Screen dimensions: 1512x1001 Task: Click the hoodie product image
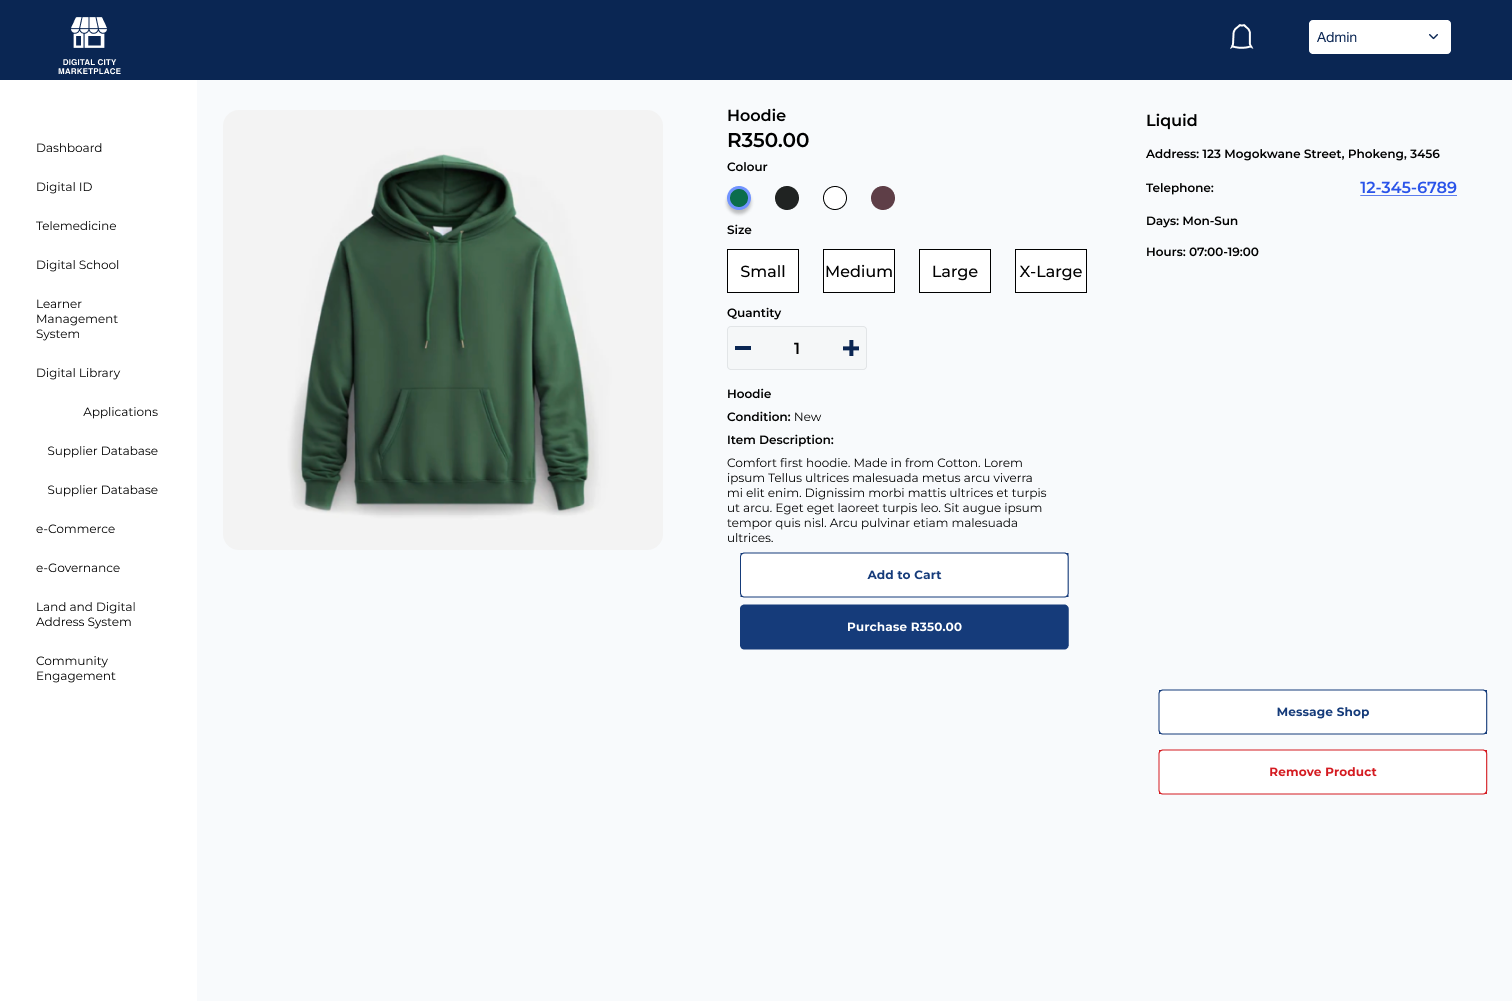[x=443, y=330]
